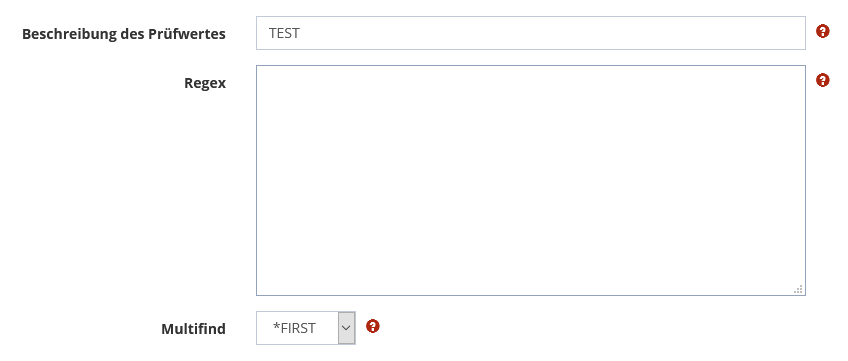Show the help tooltip beside Regex
848x361 pixels.
(822, 81)
